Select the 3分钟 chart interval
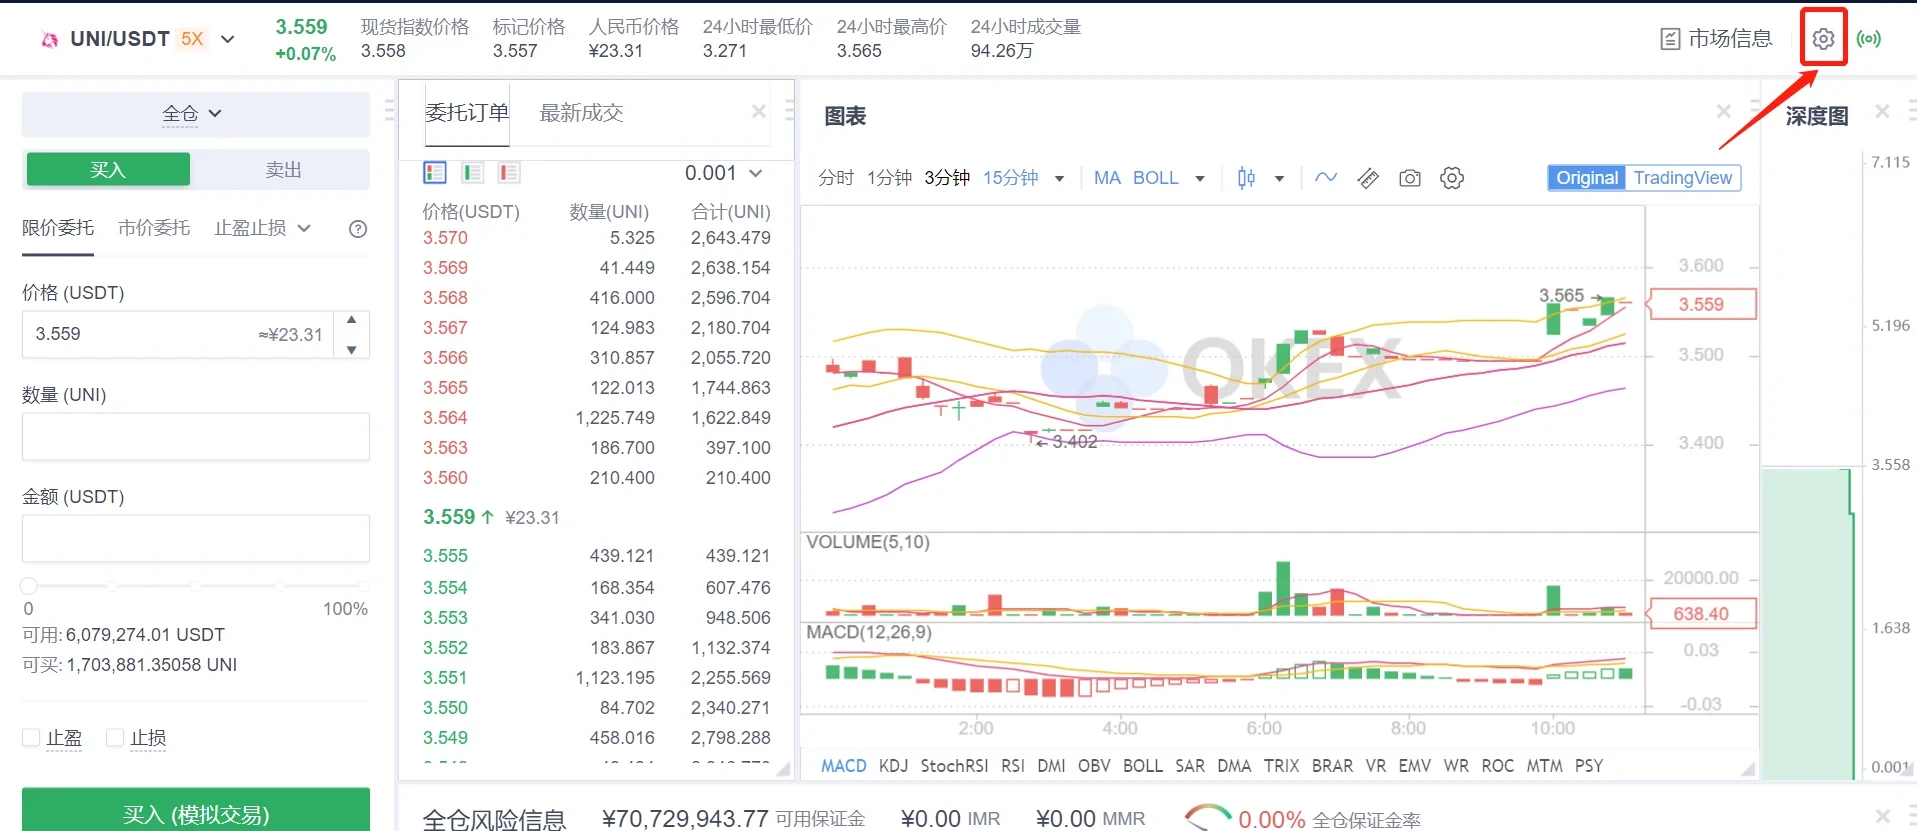The image size is (1917, 831). 947,178
